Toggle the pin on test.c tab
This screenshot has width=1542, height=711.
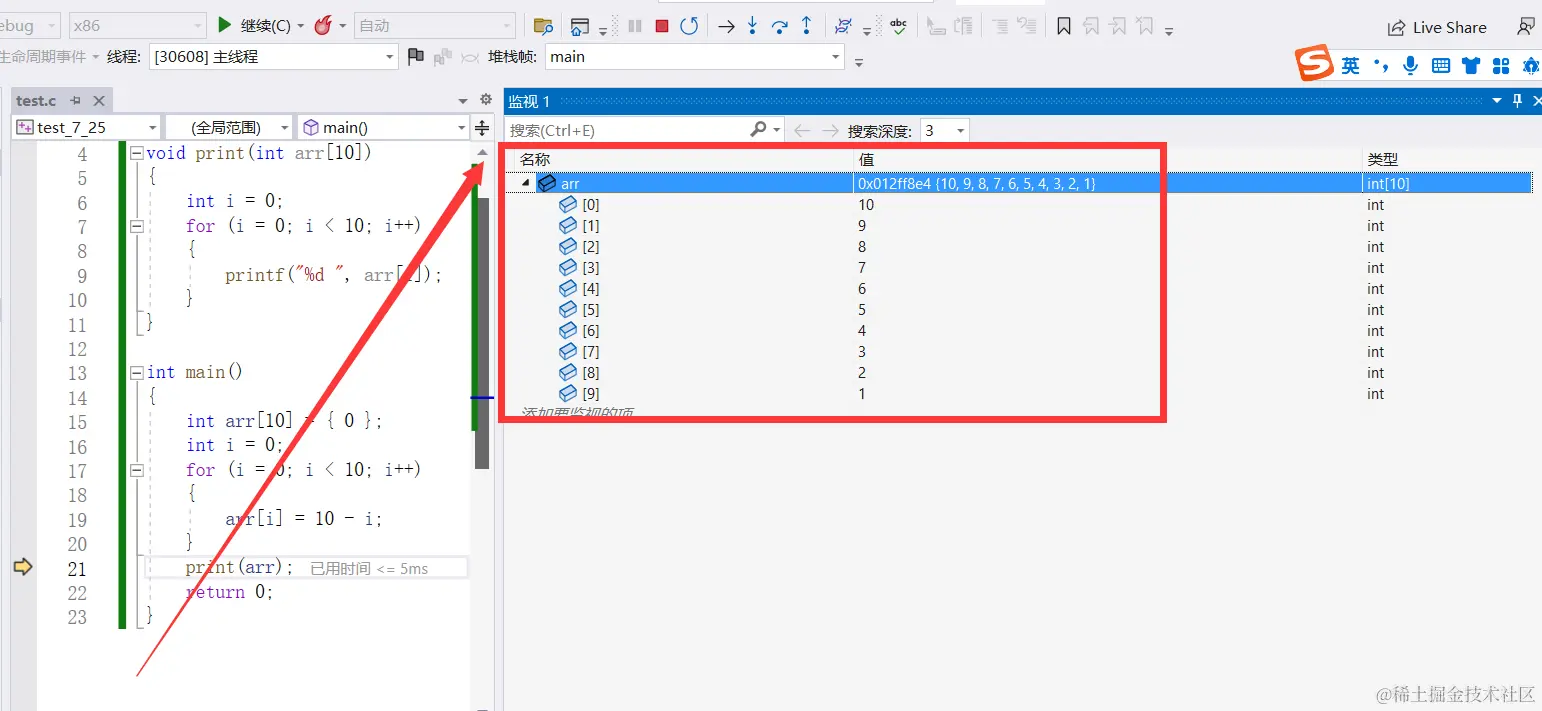pyautogui.click(x=76, y=101)
